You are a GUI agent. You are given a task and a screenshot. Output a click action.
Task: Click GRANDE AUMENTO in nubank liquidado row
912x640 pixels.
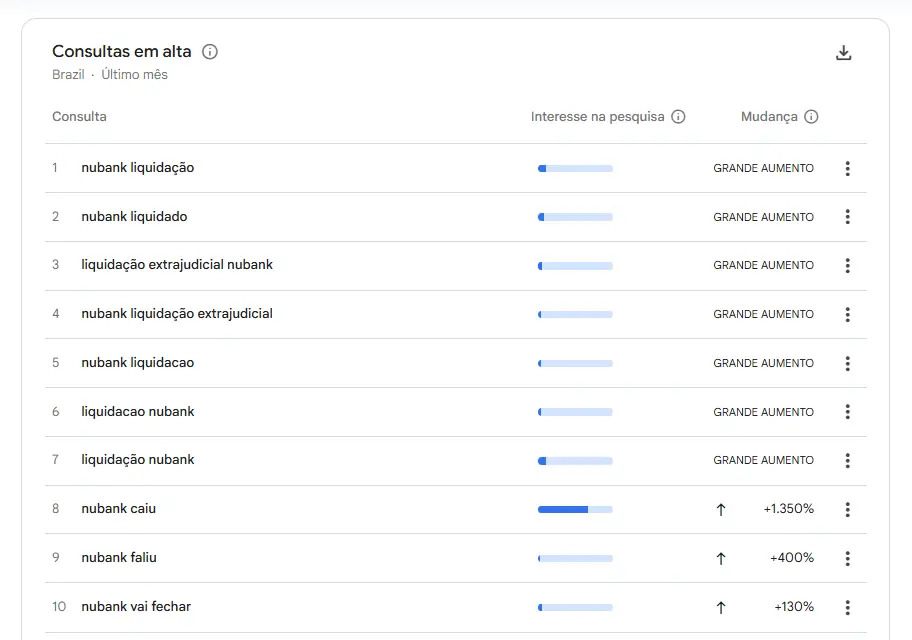point(764,217)
